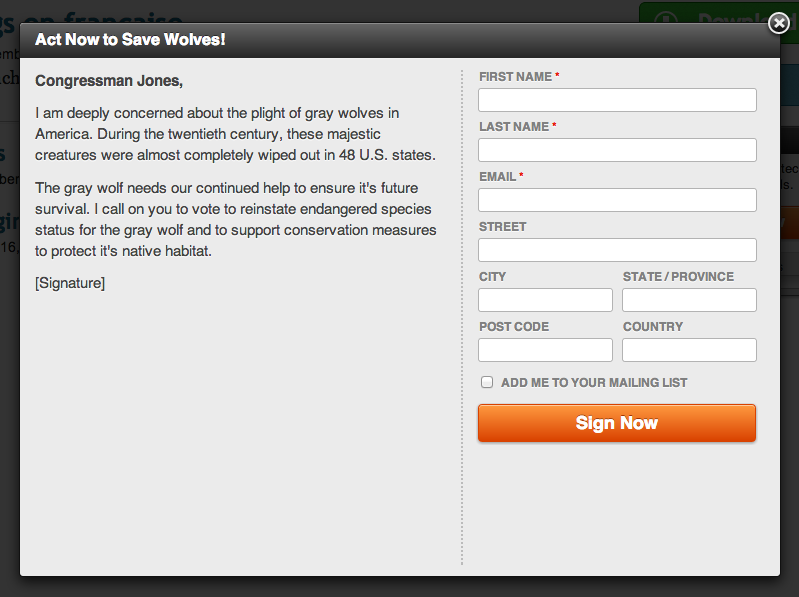Enable the mailing list checkbox
Screen dimensions: 799x597
click(487, 382)
